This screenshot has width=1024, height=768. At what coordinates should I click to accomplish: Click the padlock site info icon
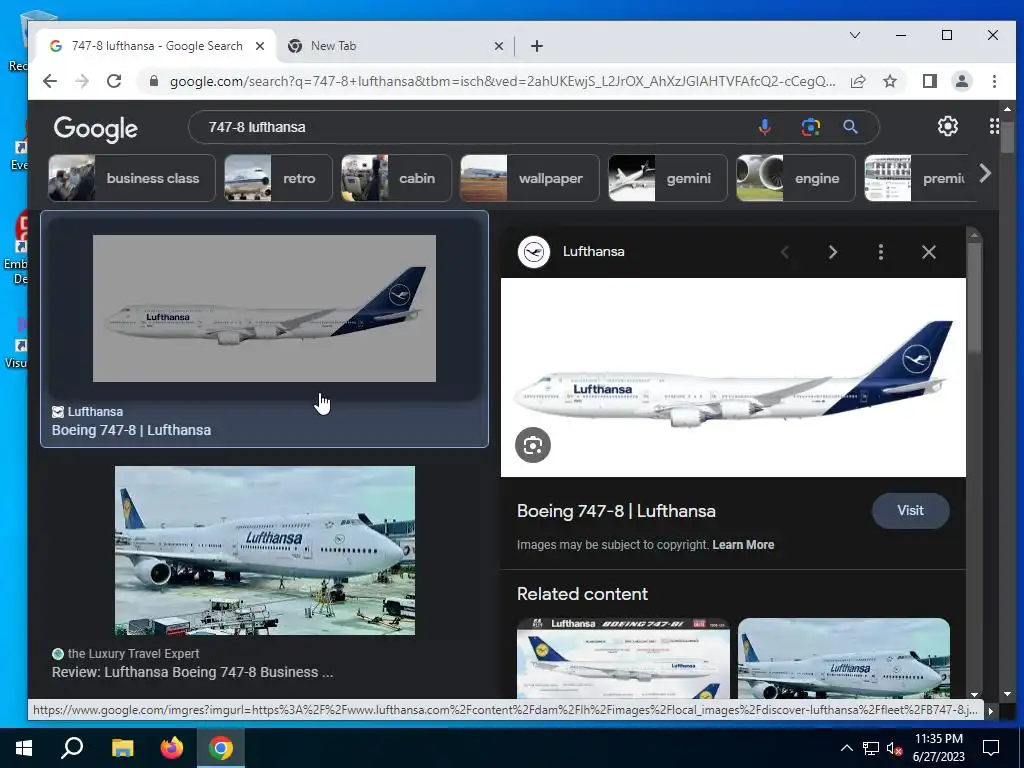153,81
